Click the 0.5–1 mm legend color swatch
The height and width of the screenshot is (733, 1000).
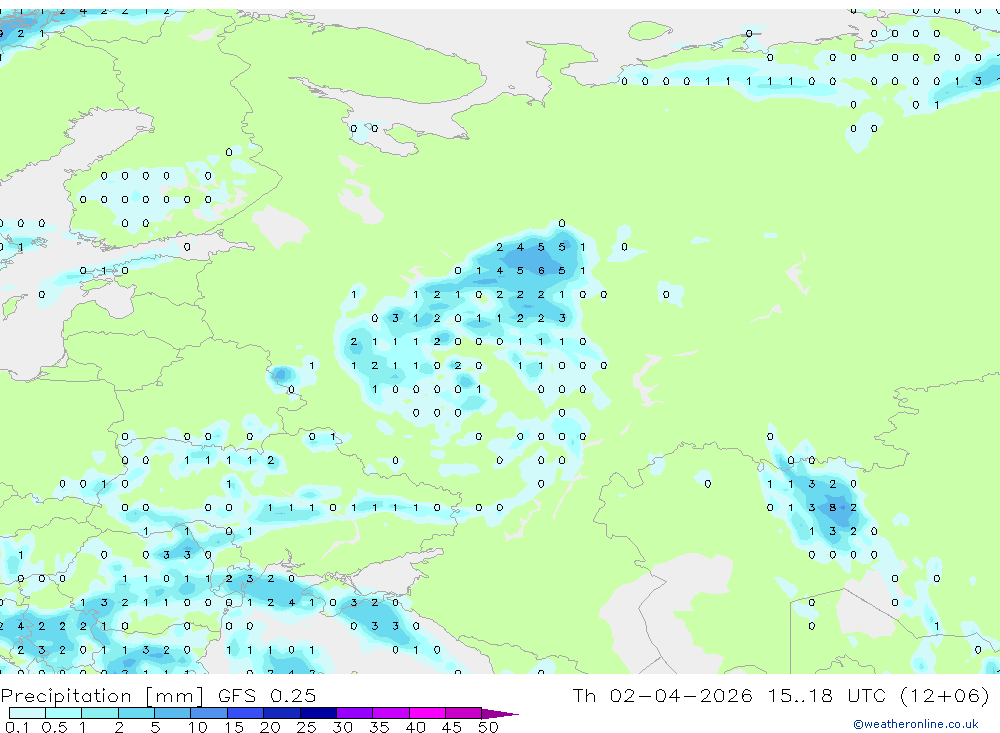[x=64, y=713]
